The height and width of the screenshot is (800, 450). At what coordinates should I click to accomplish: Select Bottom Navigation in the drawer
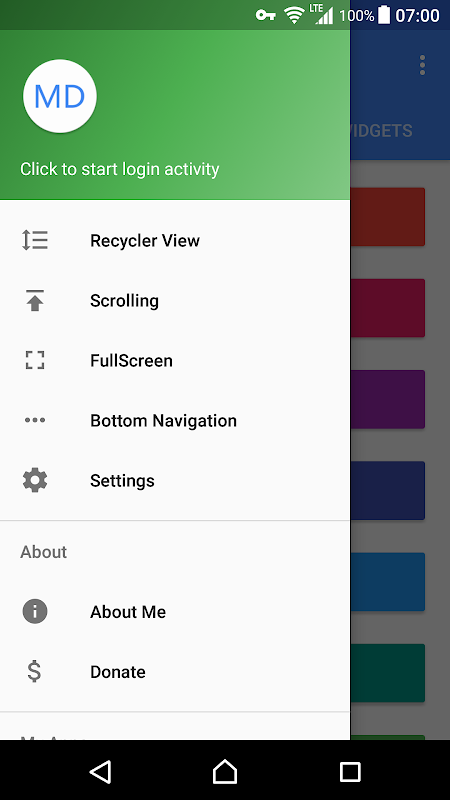click(x=175, y=420)
